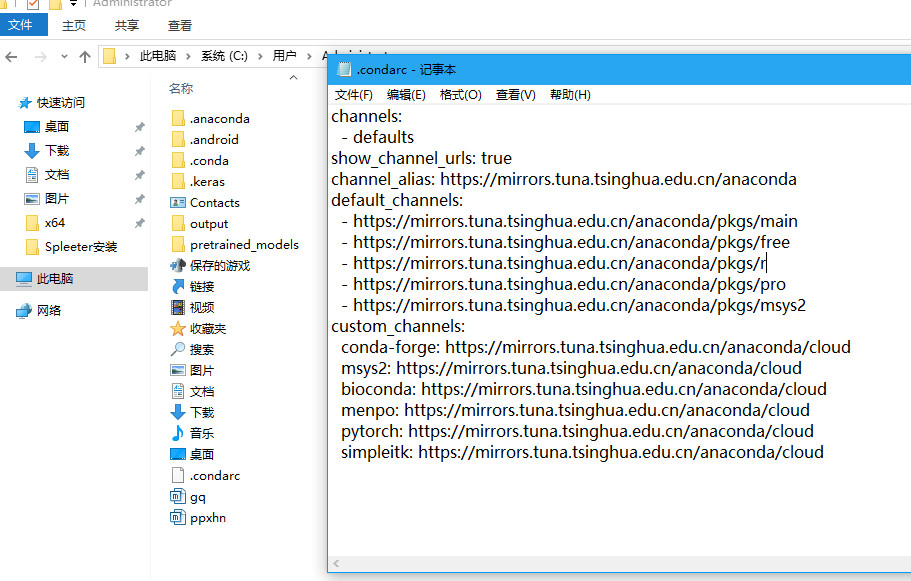Select the 网络 icon in sidebar
911x581 pixels.
pos(44,309)
